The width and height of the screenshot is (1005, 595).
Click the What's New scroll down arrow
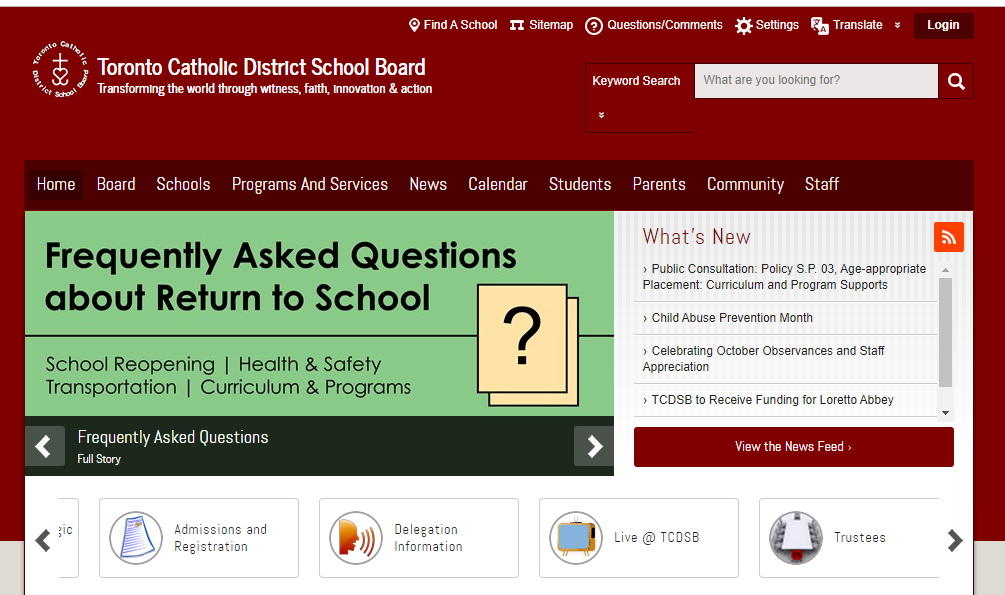945,413
